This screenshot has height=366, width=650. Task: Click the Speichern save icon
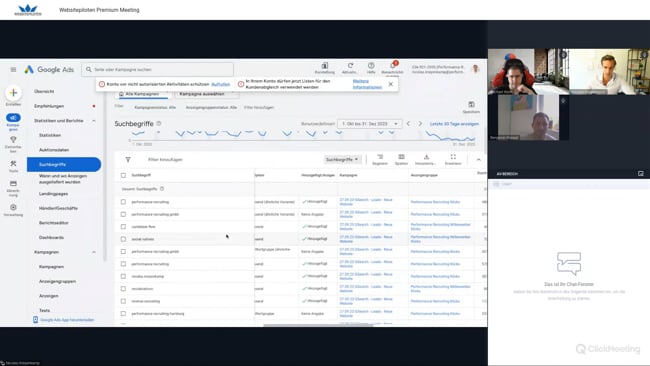coord(471,104)
